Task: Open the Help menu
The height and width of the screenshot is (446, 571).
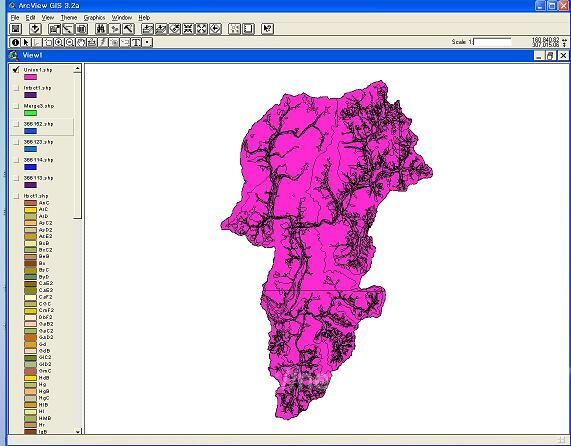Action: click(144, 17)
